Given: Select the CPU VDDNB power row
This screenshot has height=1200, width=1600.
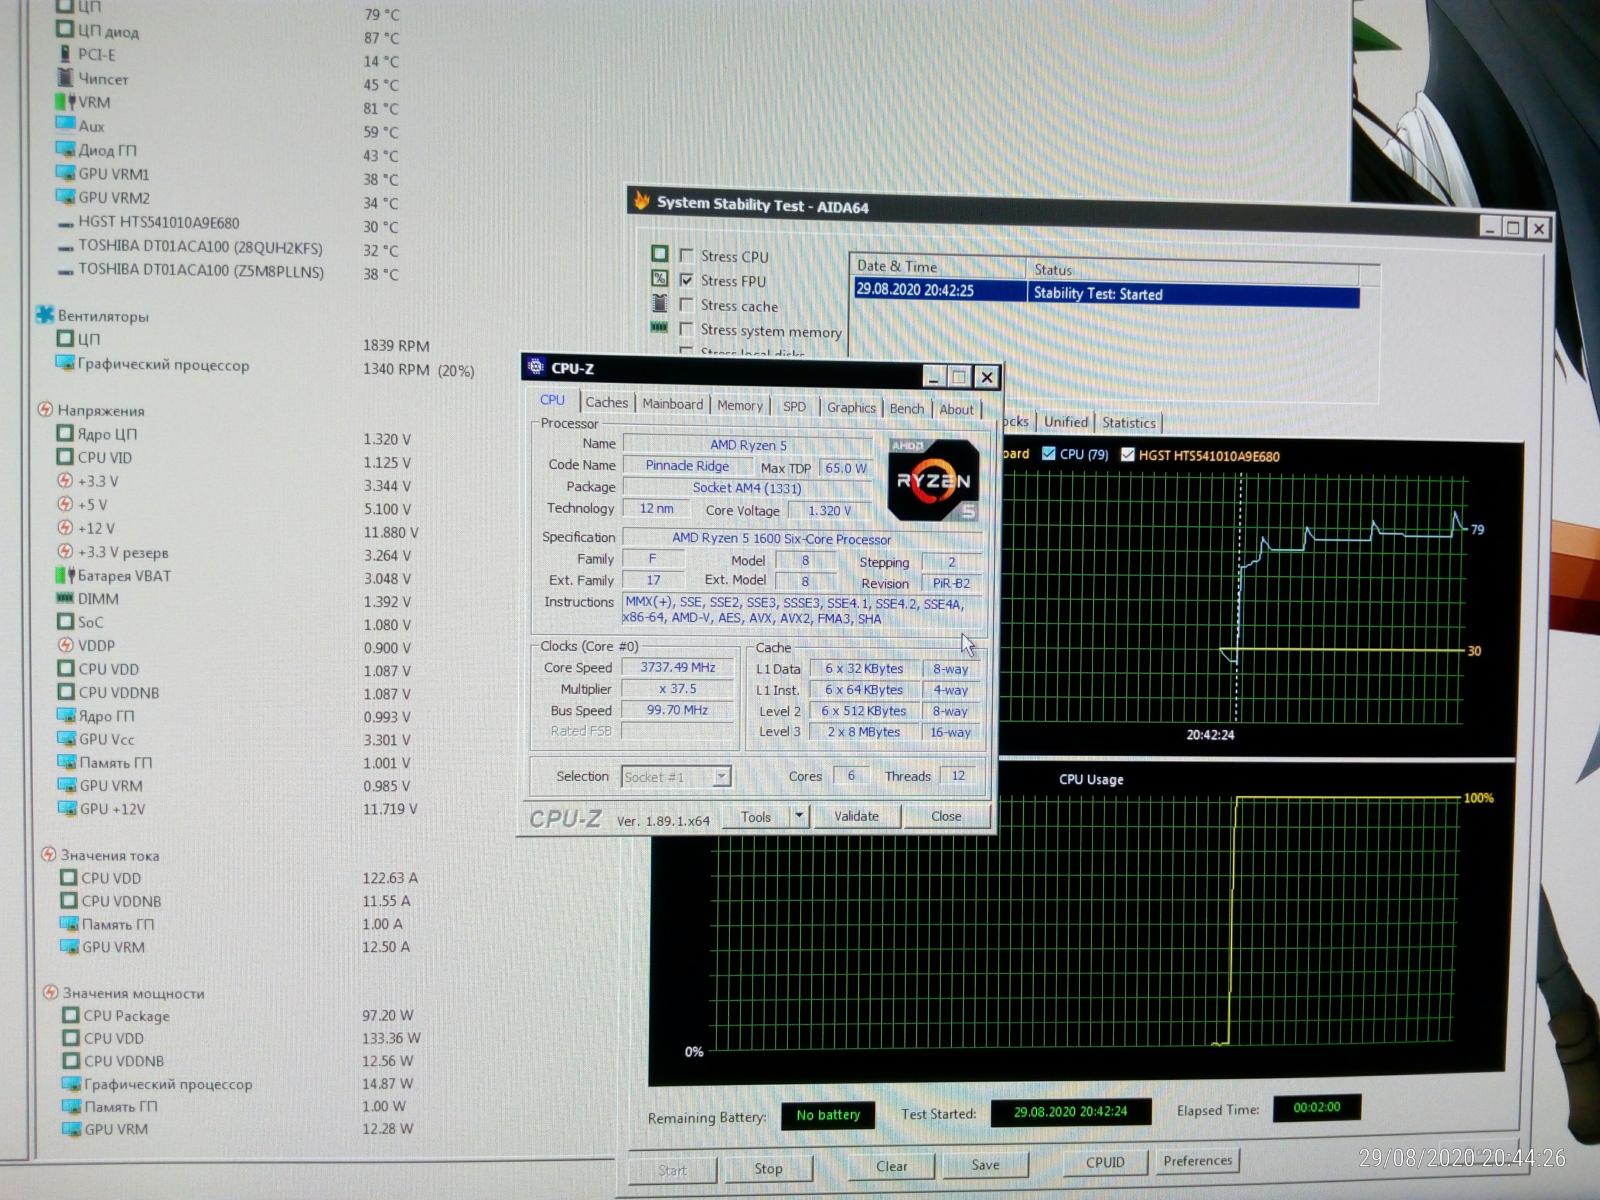Looking at the screenshot, I should (239, 1061).
